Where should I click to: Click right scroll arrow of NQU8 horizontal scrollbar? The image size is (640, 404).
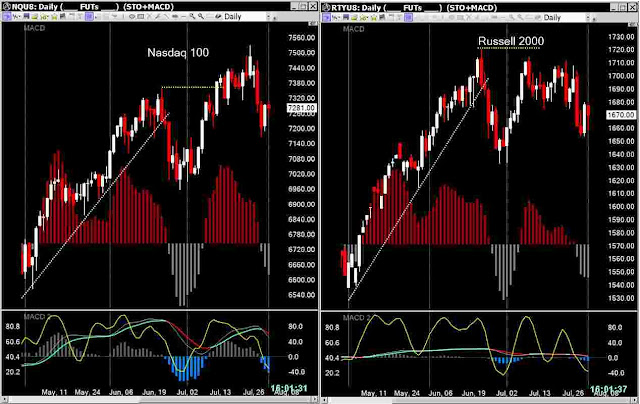click(316, 400)
